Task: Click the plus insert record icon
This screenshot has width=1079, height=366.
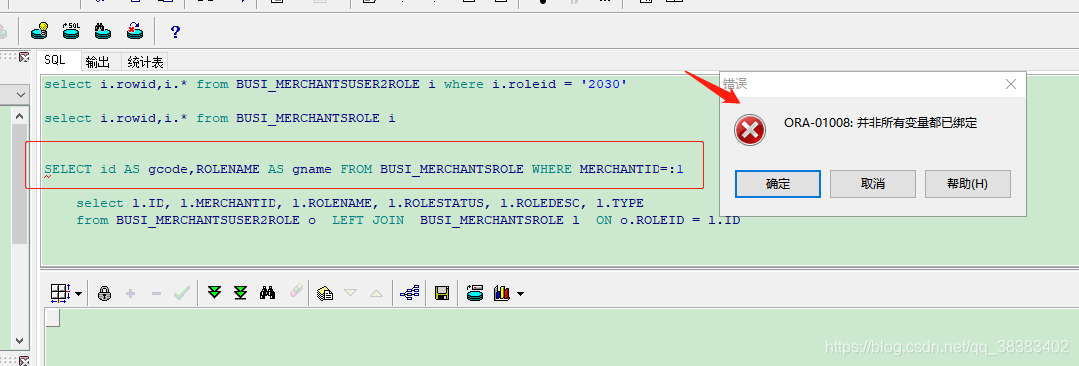Action: 131,294
